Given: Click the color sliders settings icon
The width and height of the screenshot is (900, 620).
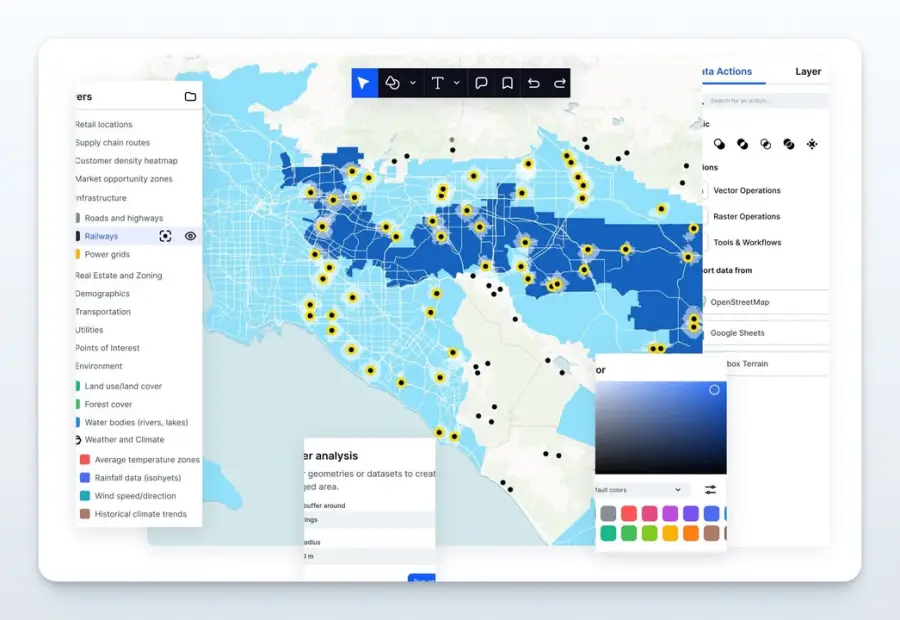Looking at the screenshot, I should (711, 490).
